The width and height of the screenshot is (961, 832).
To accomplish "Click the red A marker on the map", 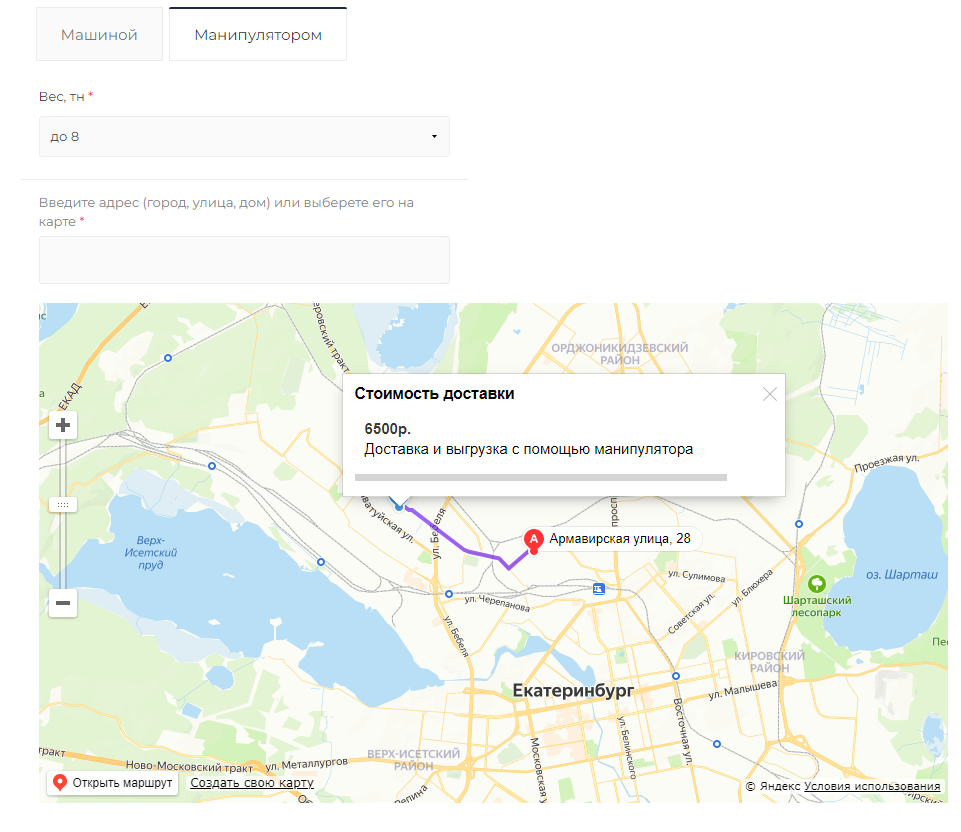I will click(534, 540).
